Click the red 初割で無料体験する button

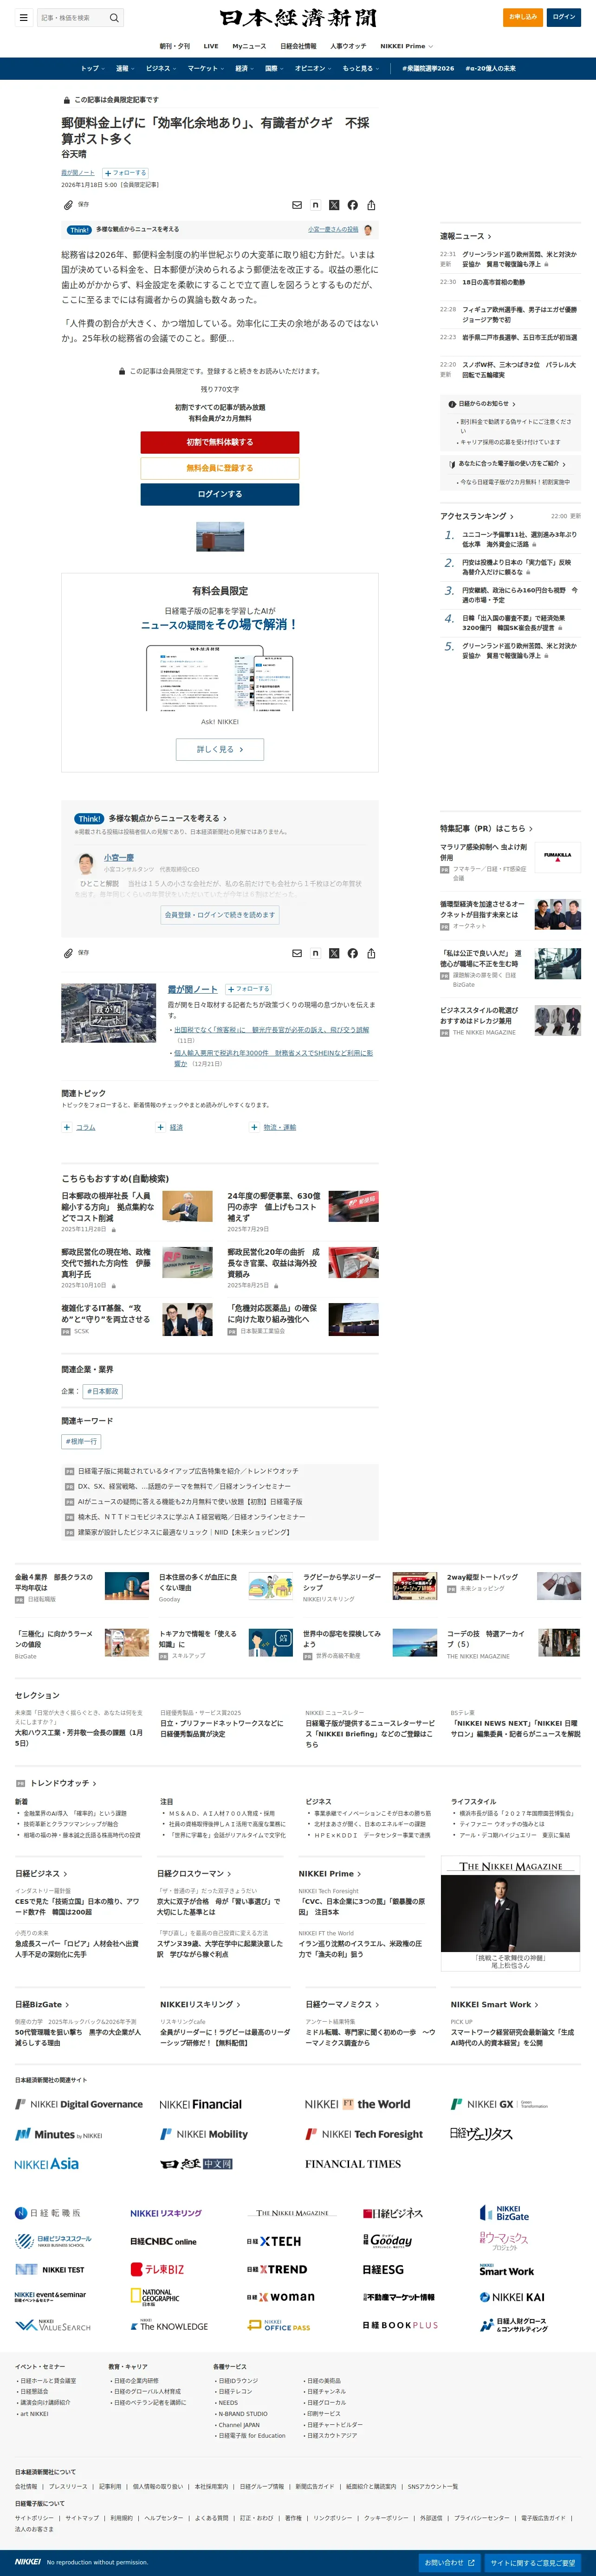220,442
